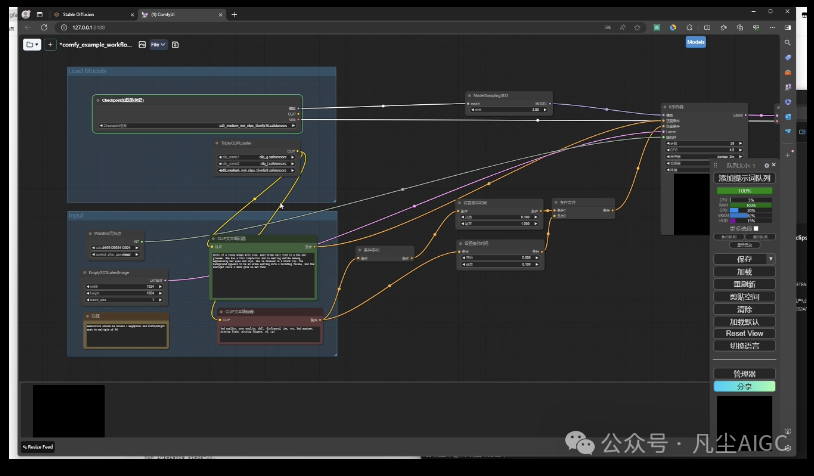
Task: Close the queue panel with the X
Action: [774, 165]
